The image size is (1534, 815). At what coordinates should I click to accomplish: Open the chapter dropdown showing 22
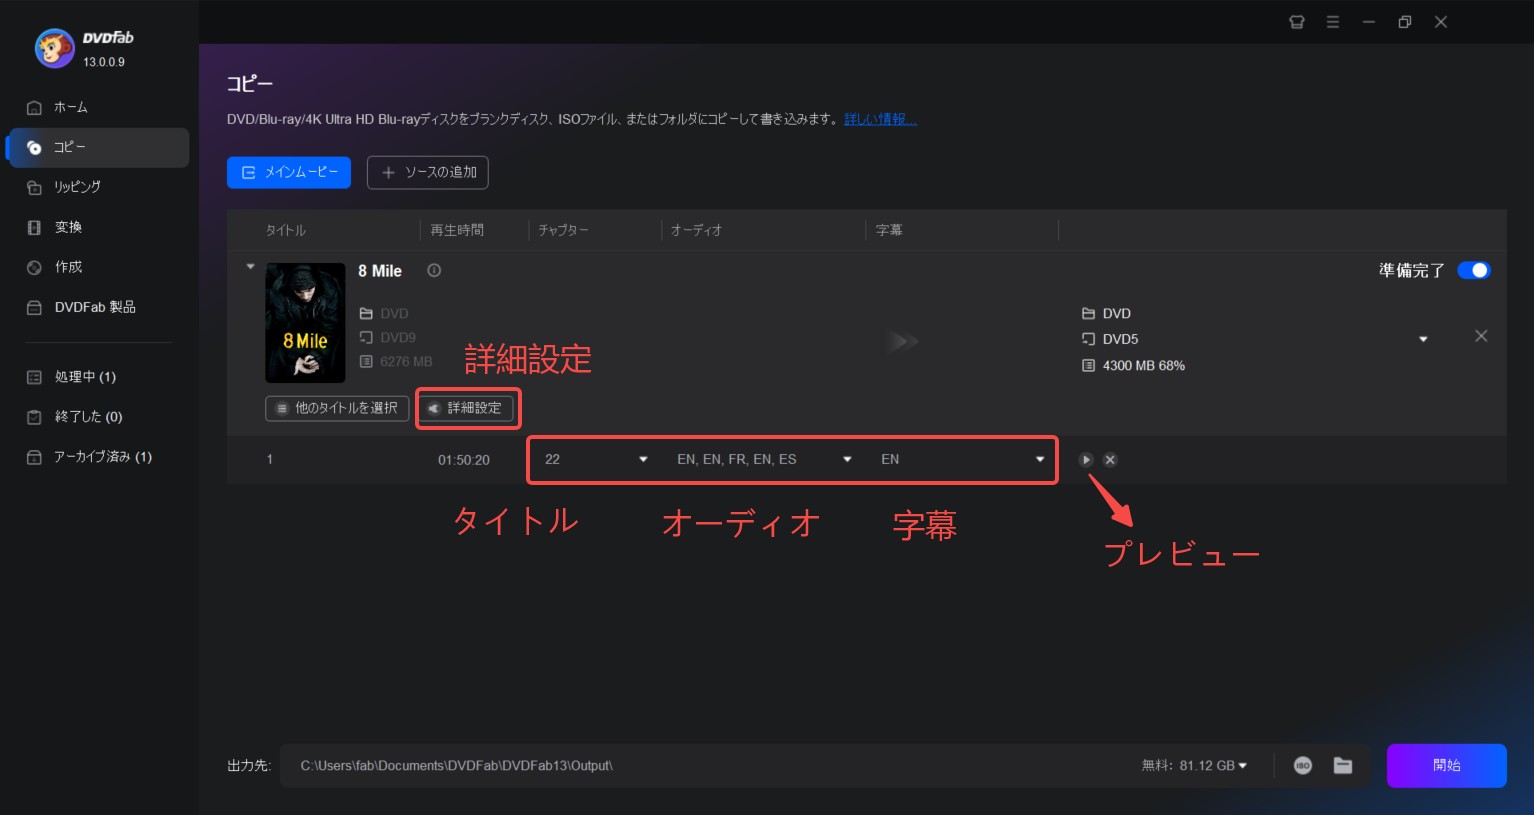click(x=595, y=460)
